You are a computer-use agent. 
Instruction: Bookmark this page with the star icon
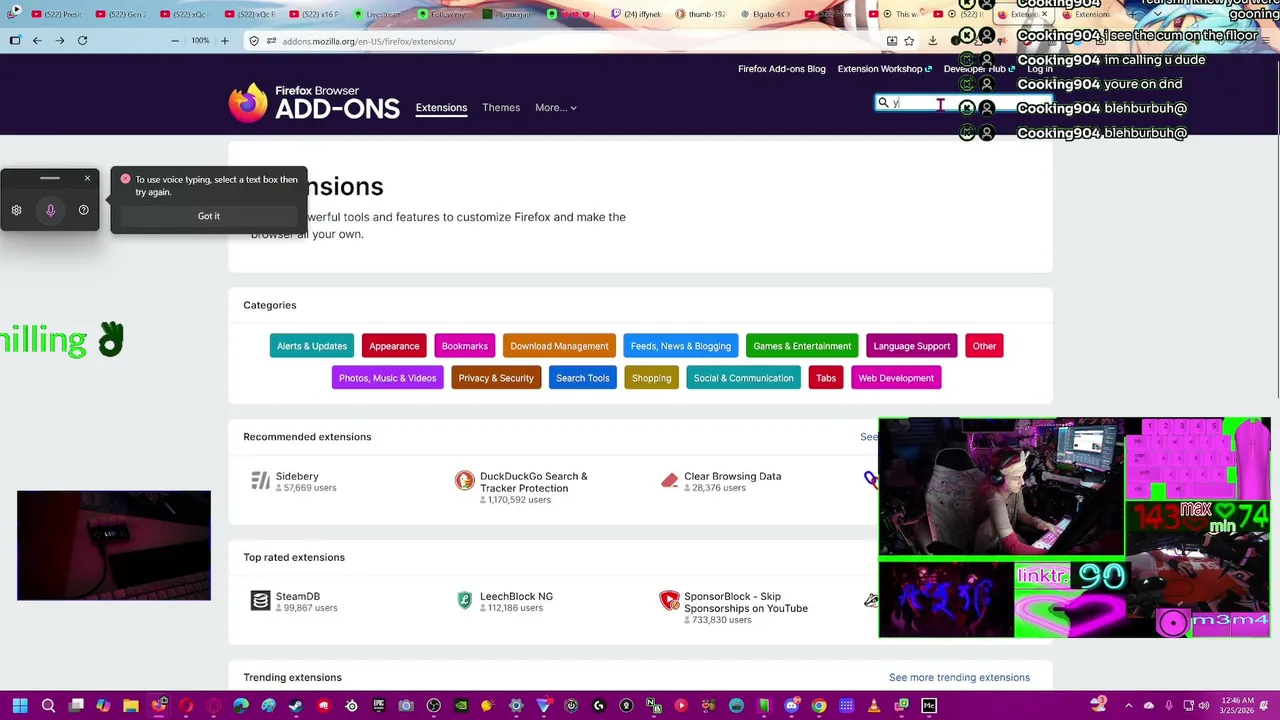(x=909, y=41)
